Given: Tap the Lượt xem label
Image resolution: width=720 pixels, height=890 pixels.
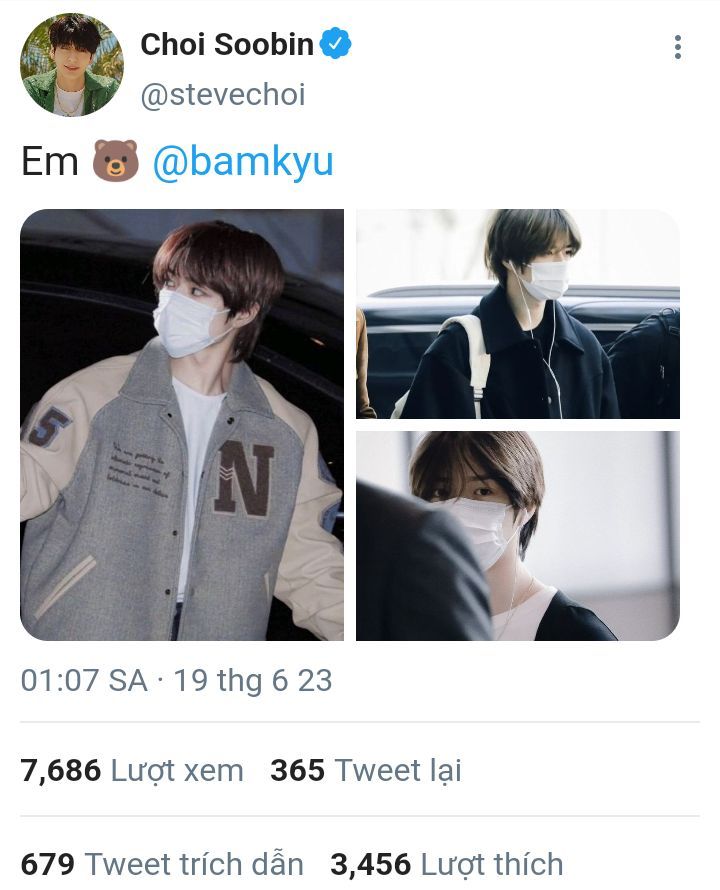Looking at the screenshot, I should pyautogui.click(x=177, y=771).
